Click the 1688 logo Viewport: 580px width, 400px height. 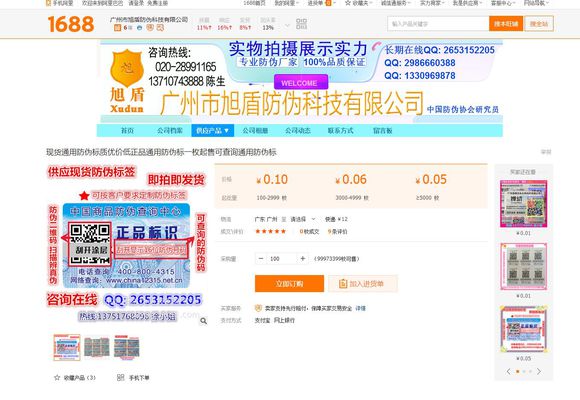tap(71, 24)
